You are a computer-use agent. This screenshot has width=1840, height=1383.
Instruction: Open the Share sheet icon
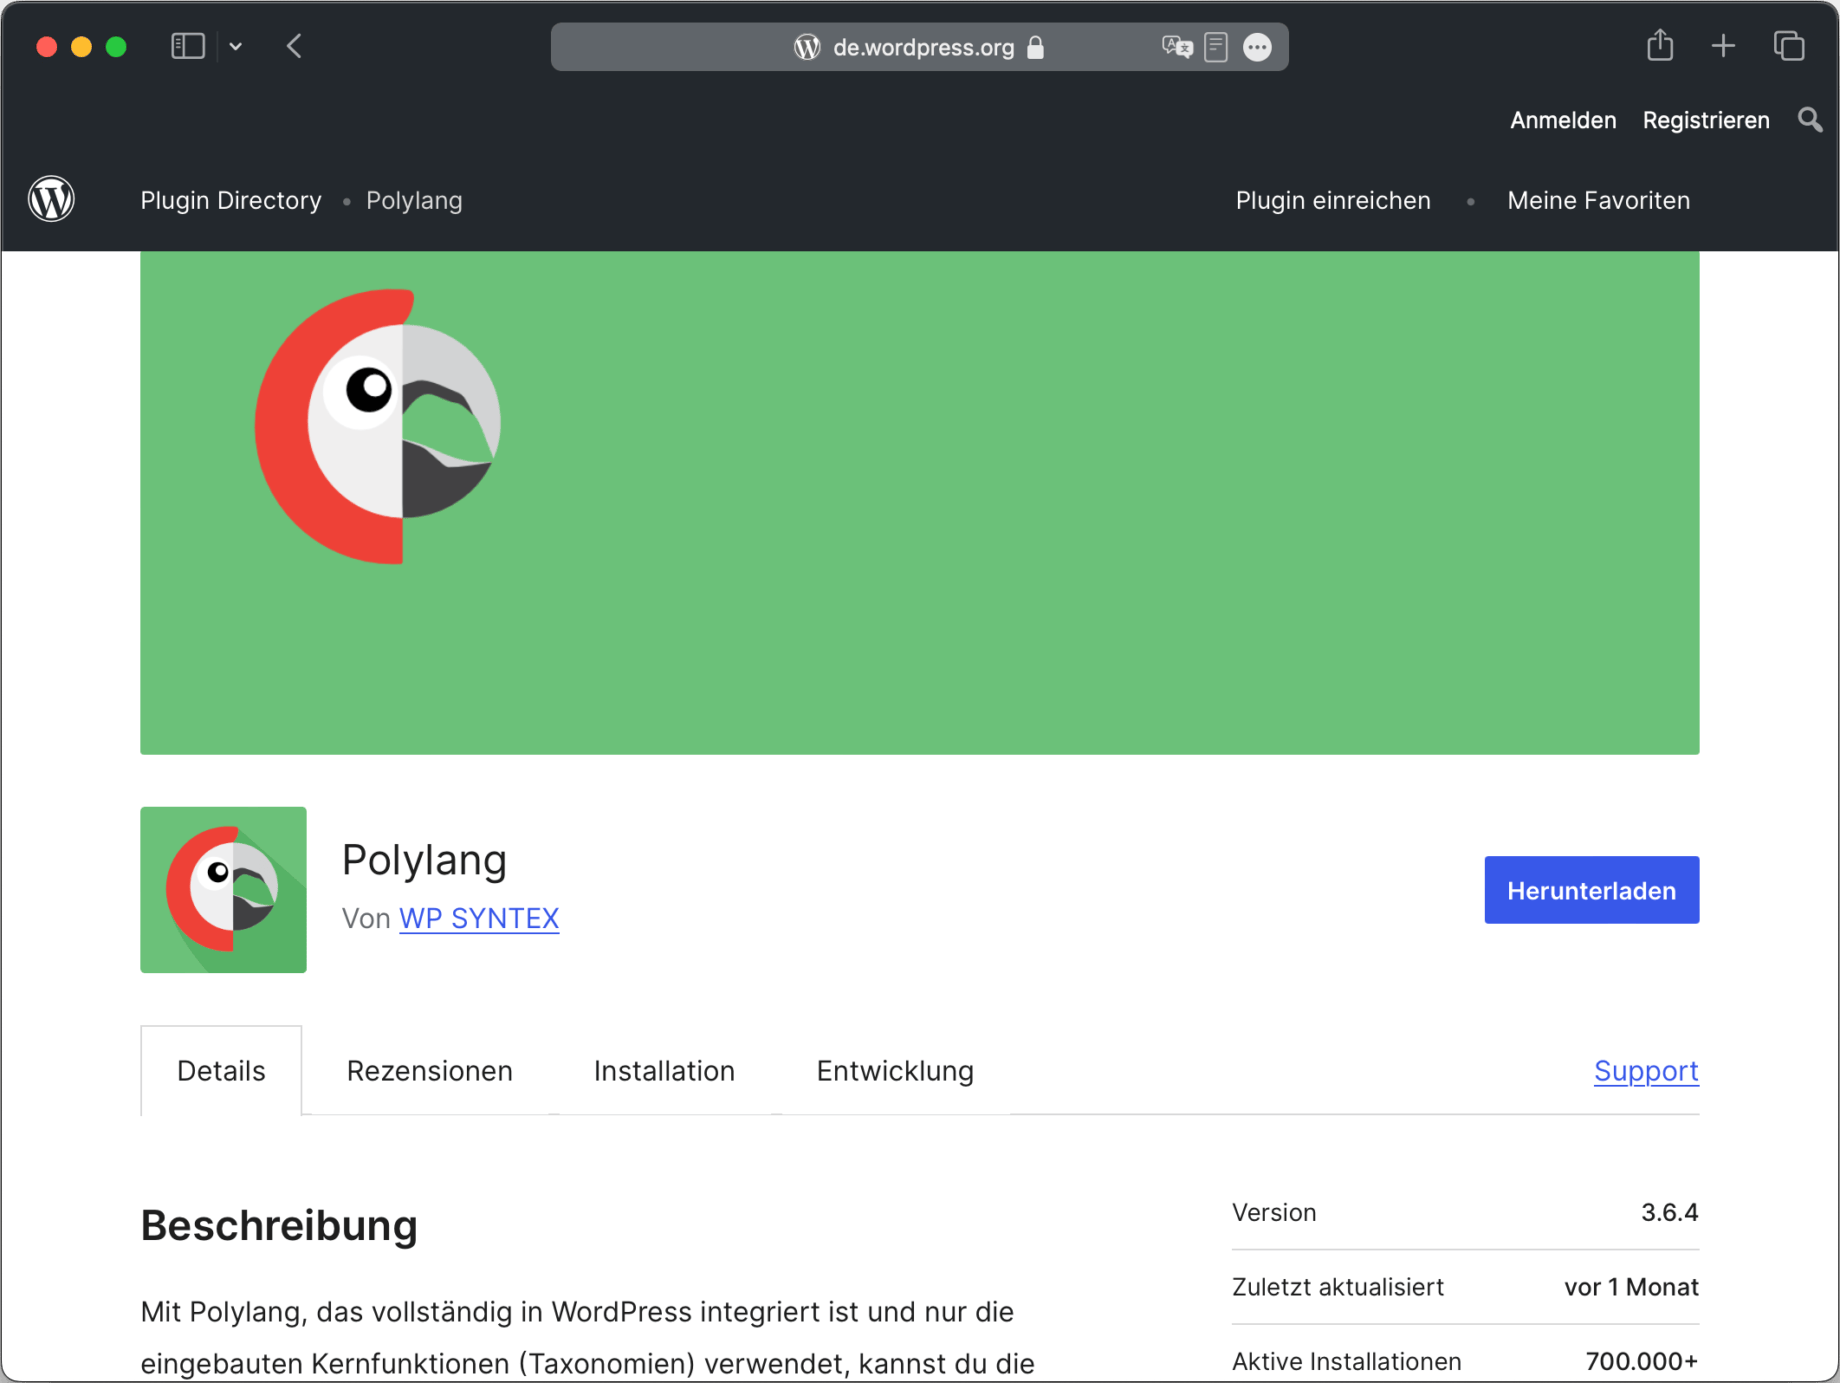1660,45
